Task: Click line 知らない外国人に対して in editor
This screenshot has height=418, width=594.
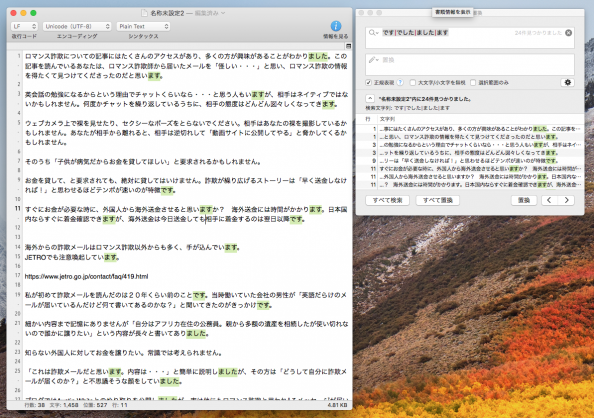Action: click(123, 353)
